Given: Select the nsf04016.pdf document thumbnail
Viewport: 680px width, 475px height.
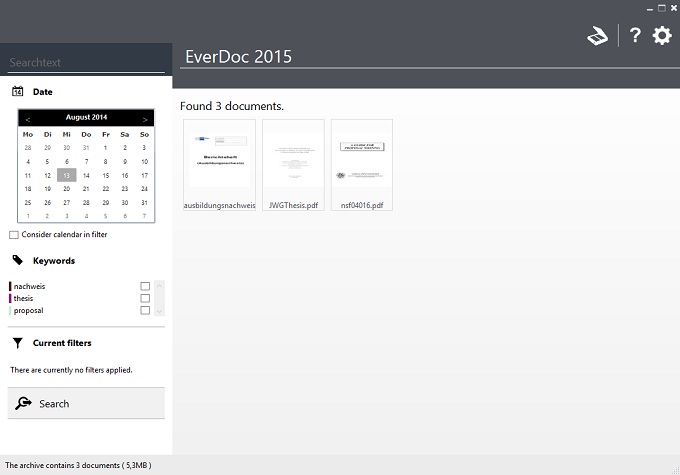Looking at the screenshot, I should click(x=361, y=160).
